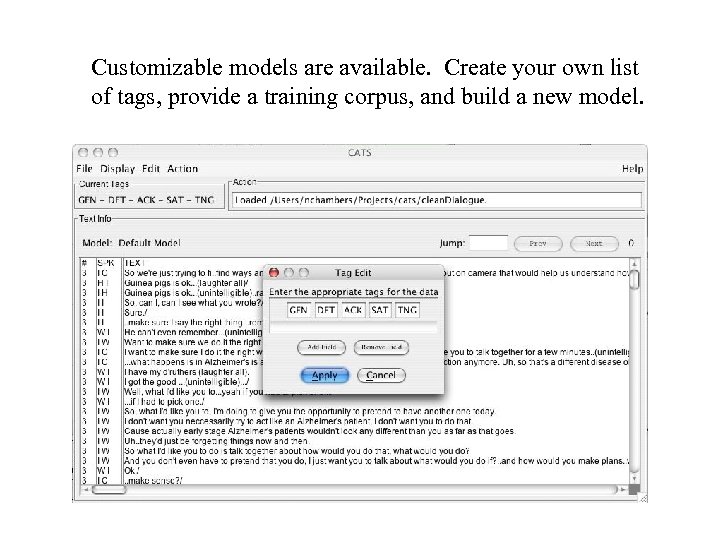Minimize the Tag Edit dialog

(x=289, y=273)
